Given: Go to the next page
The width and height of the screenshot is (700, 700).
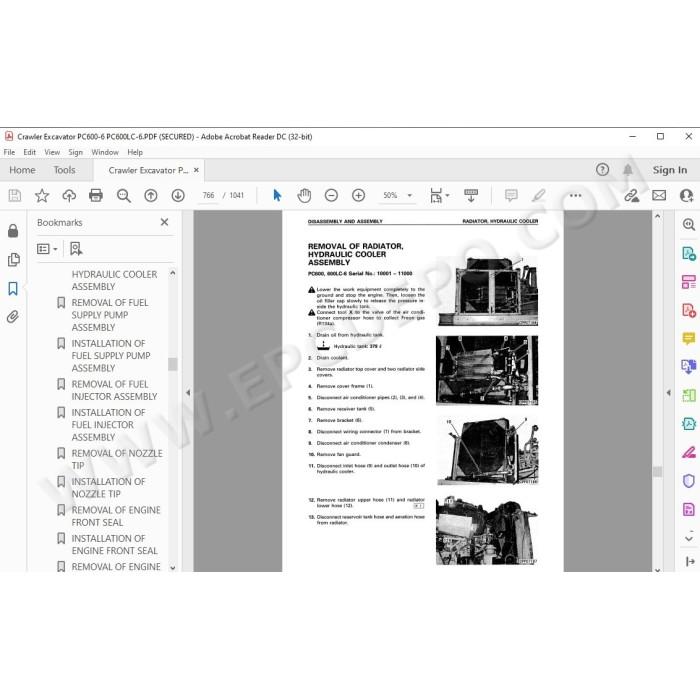Looking at the screenshot, I should [178, 196].
